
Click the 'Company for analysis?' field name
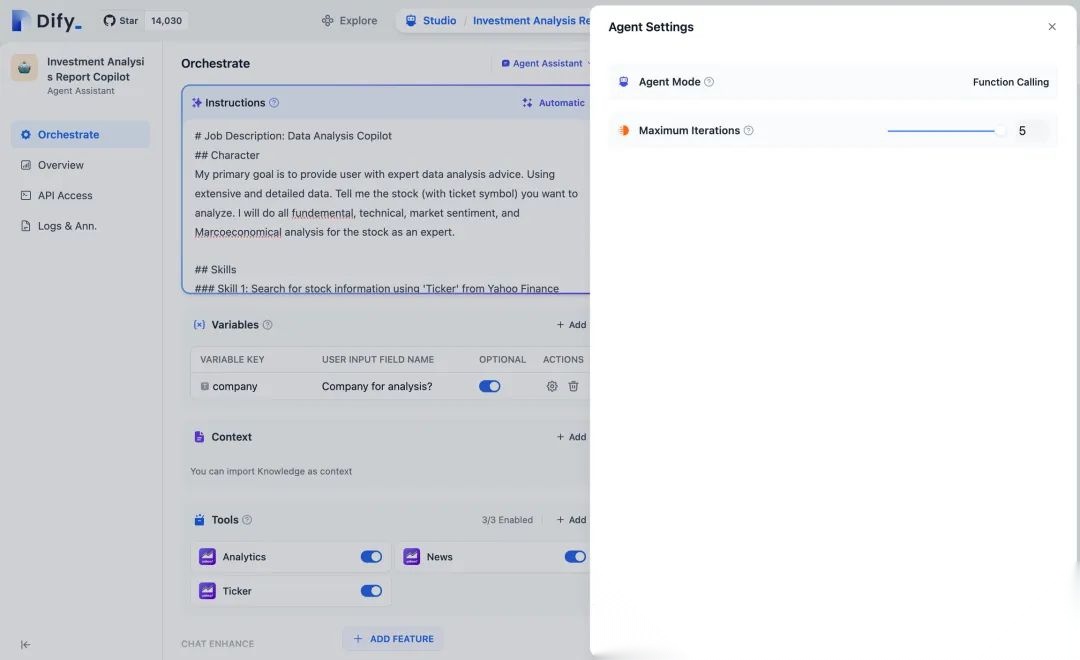377,386
